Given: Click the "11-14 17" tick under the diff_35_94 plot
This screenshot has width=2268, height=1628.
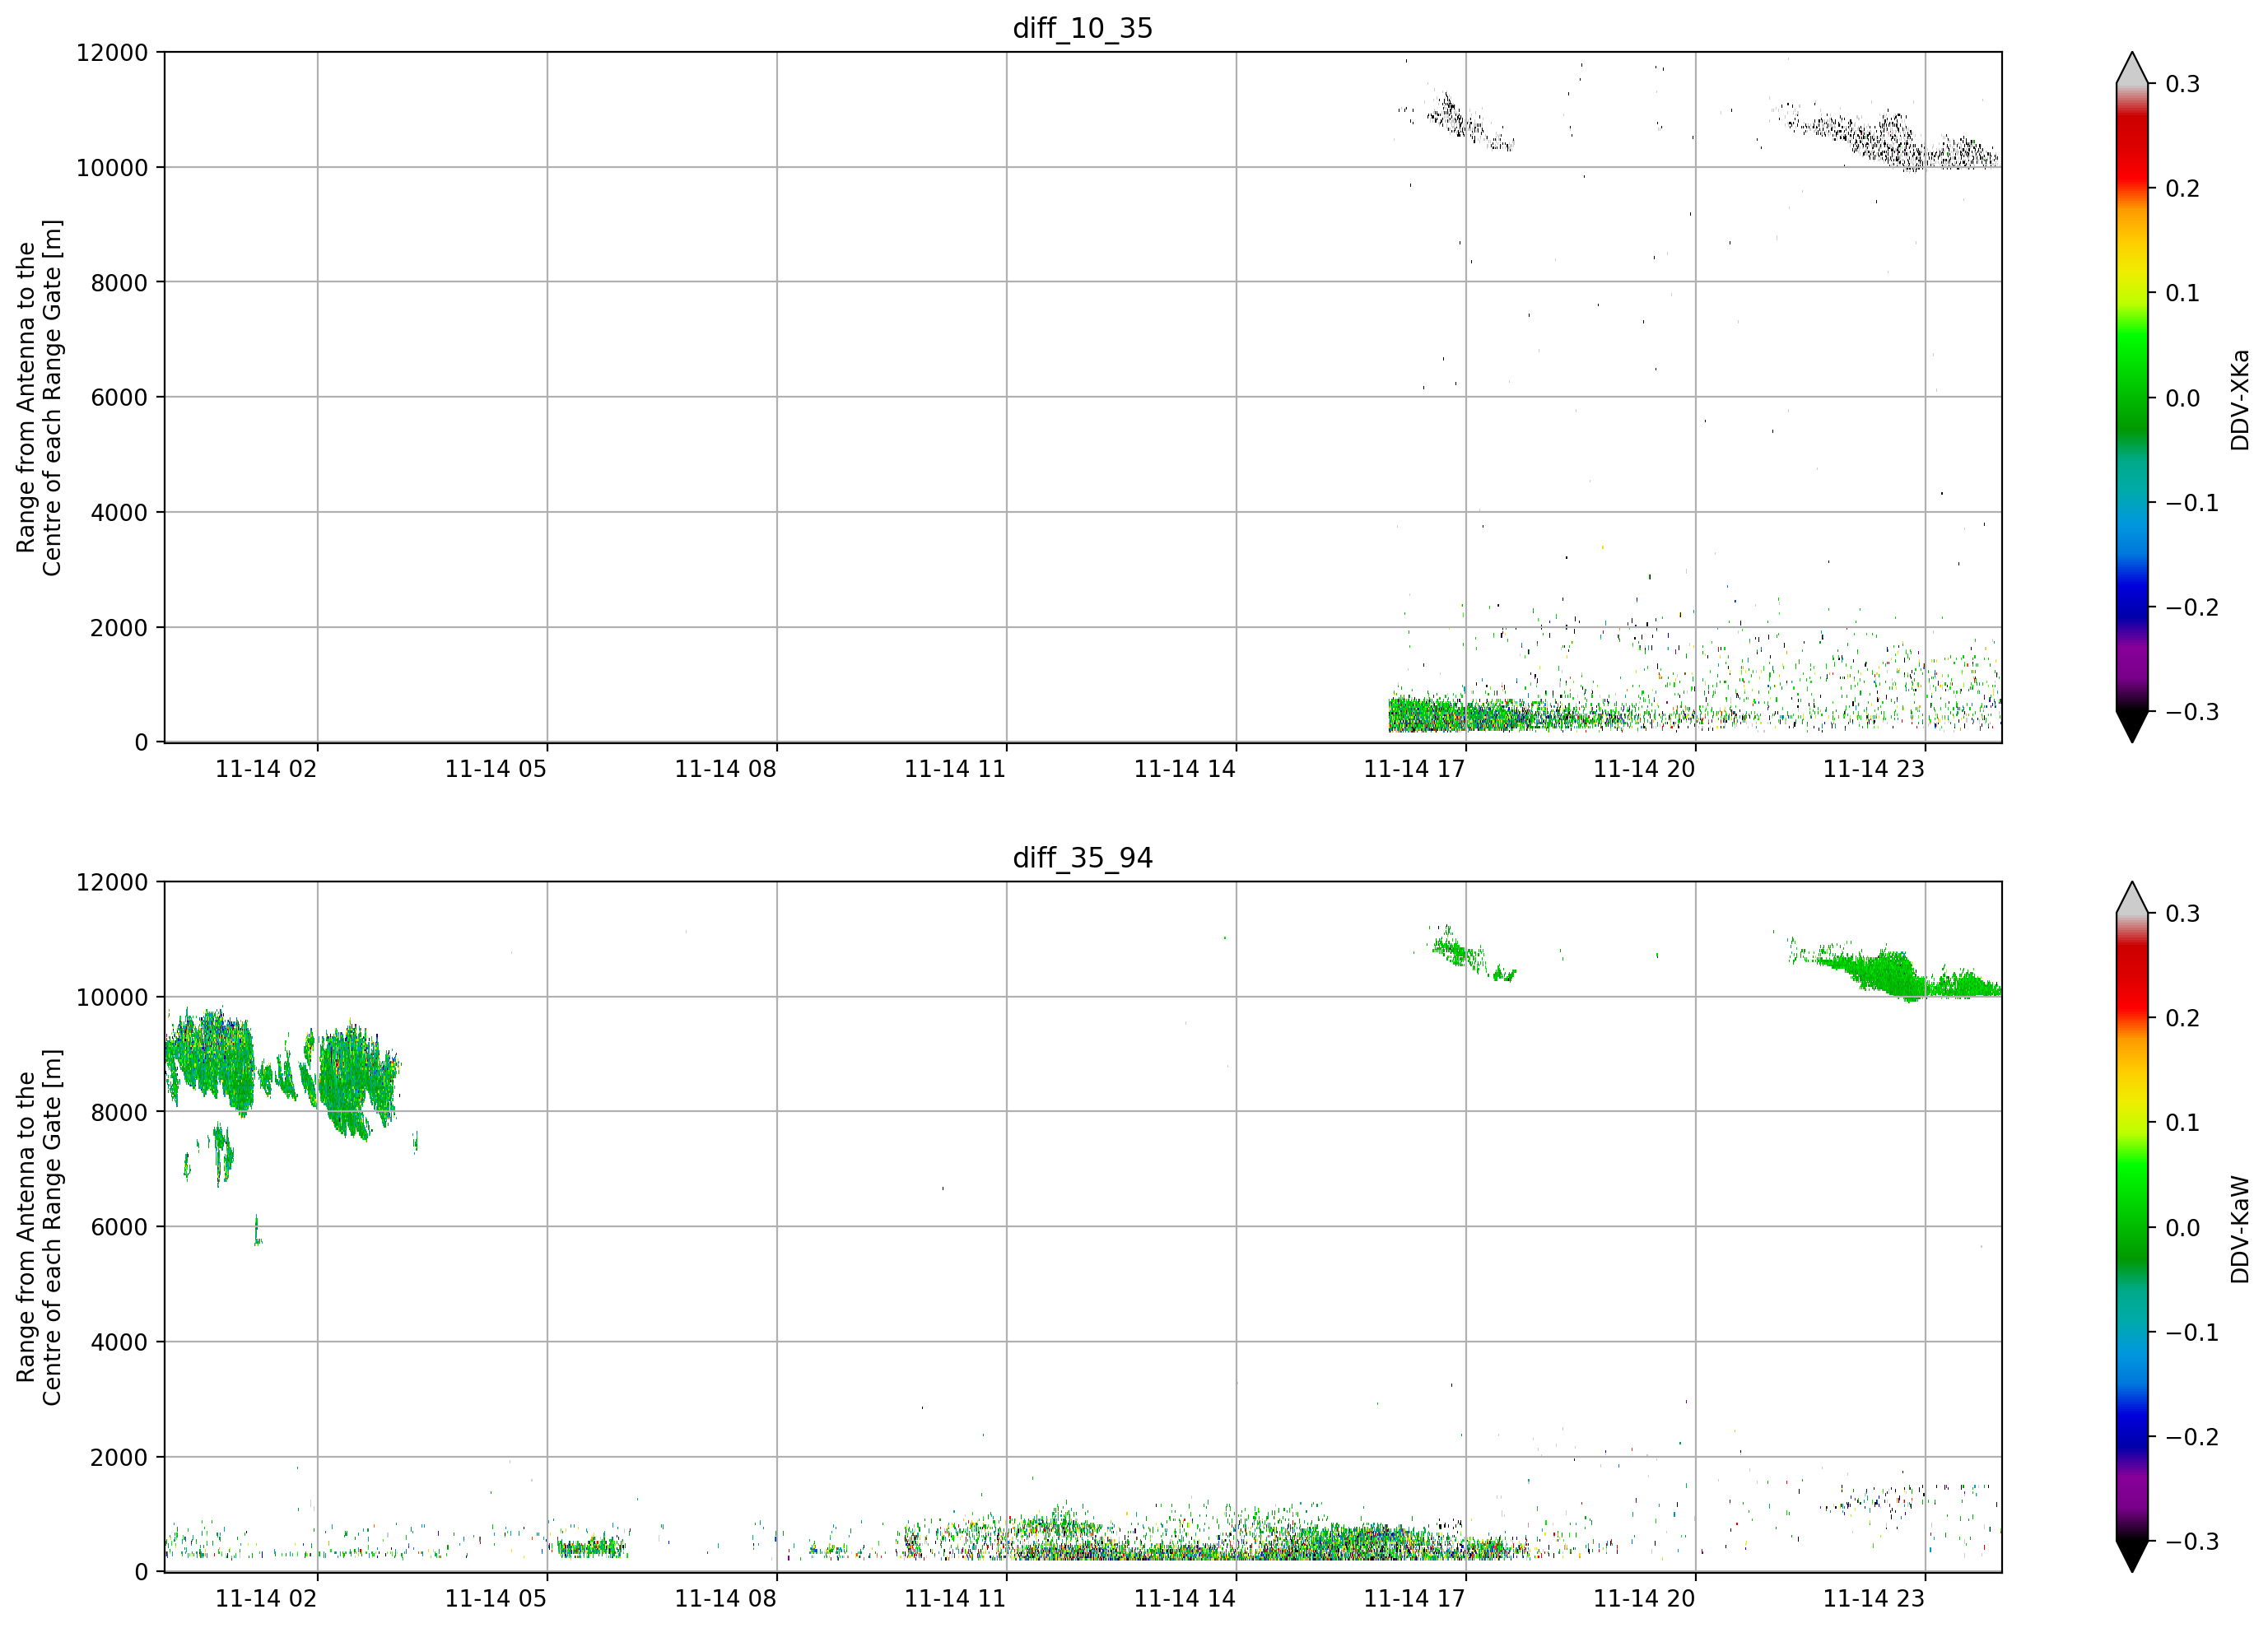Looking at the screenshot, I should 1414,1599.
